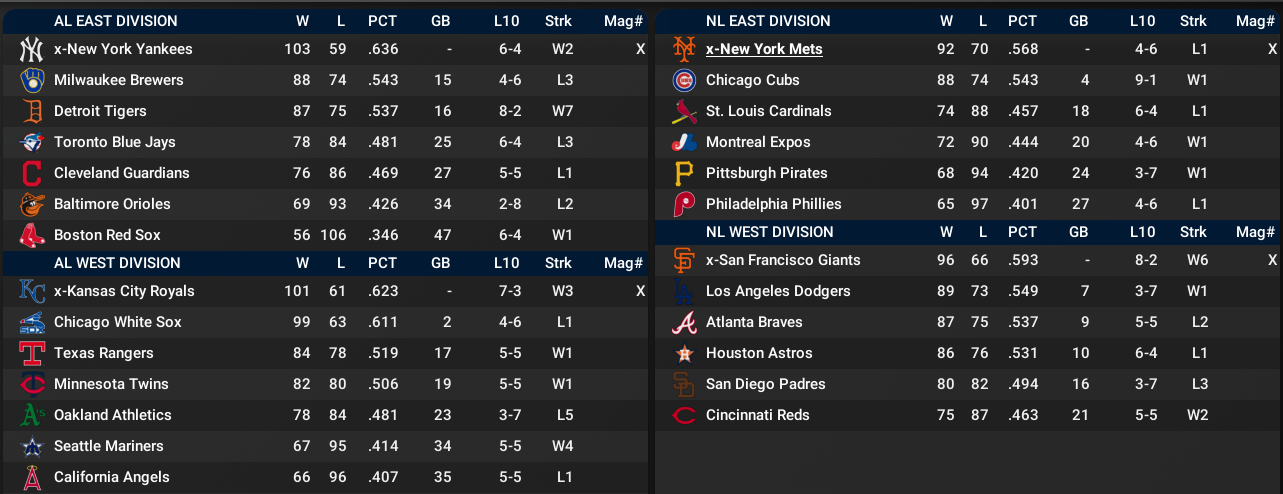This screenshot has height=494, width=1283.
Task: Open the Boston Red Sox team page
Action: 107,235
